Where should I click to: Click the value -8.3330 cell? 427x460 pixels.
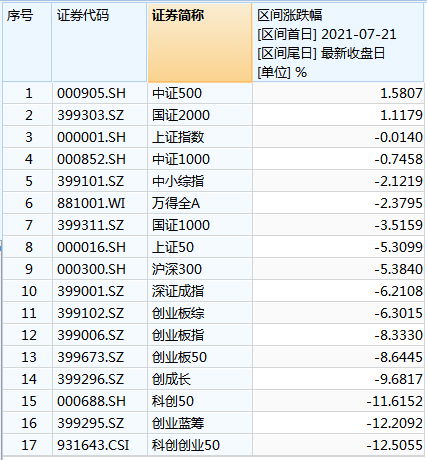coord(338,335)
